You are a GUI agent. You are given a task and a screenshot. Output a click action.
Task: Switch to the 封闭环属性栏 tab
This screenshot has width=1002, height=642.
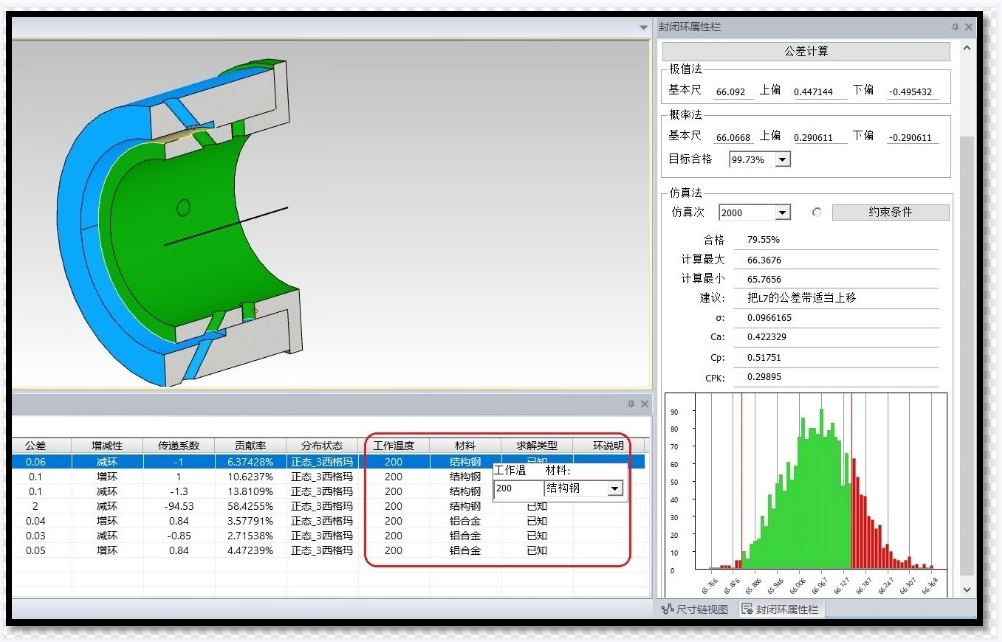coord(781,609)
